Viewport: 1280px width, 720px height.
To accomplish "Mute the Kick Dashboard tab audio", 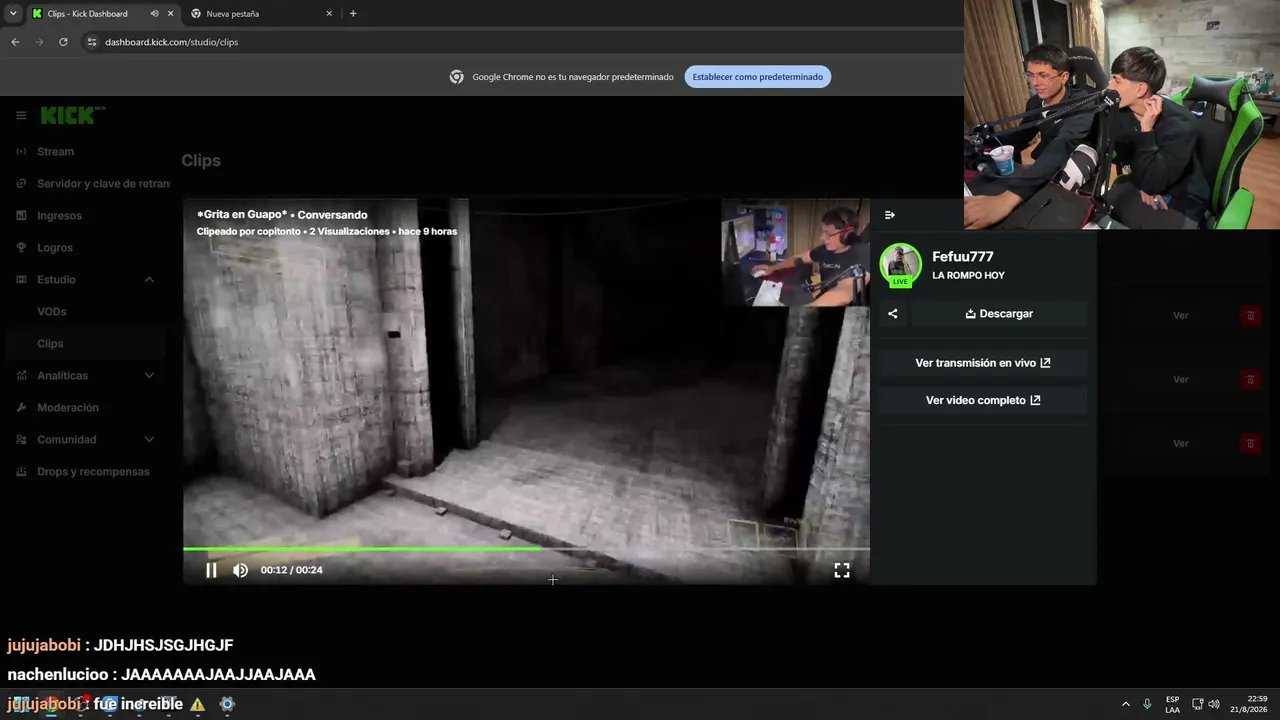I will [x=154, y=14].
